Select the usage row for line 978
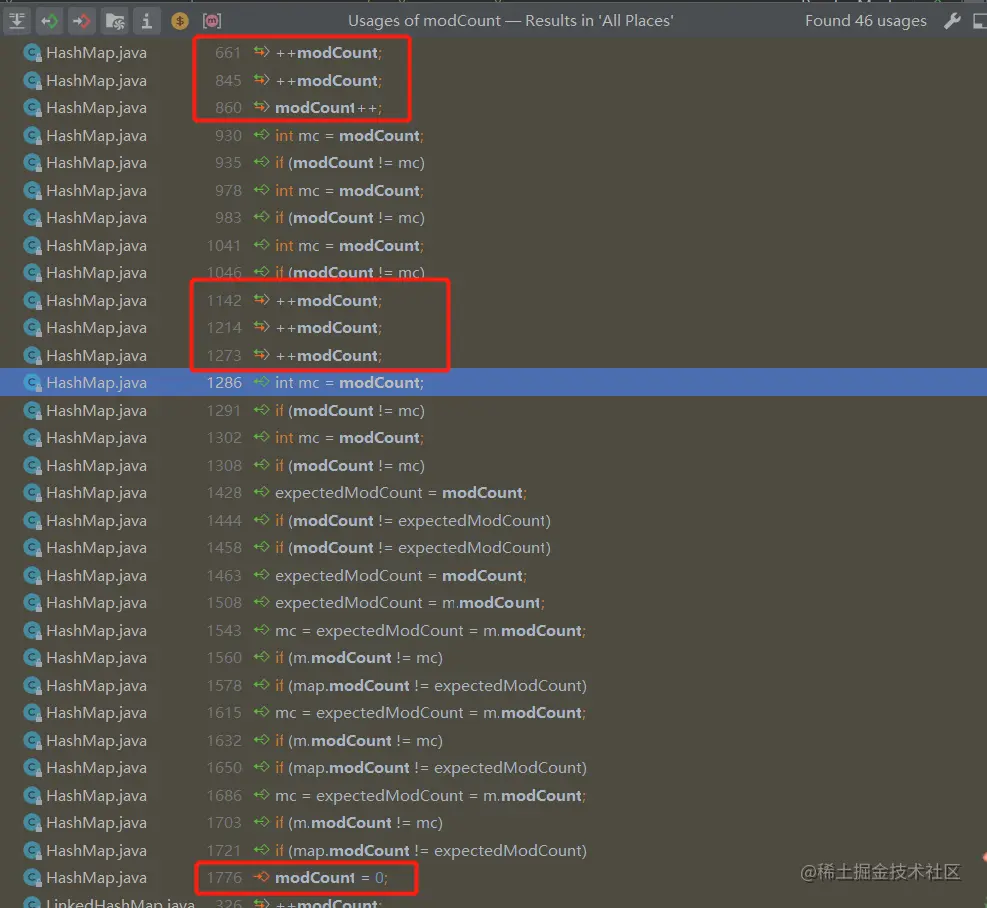Screen dimensions: 987x908 coord(494,190)
